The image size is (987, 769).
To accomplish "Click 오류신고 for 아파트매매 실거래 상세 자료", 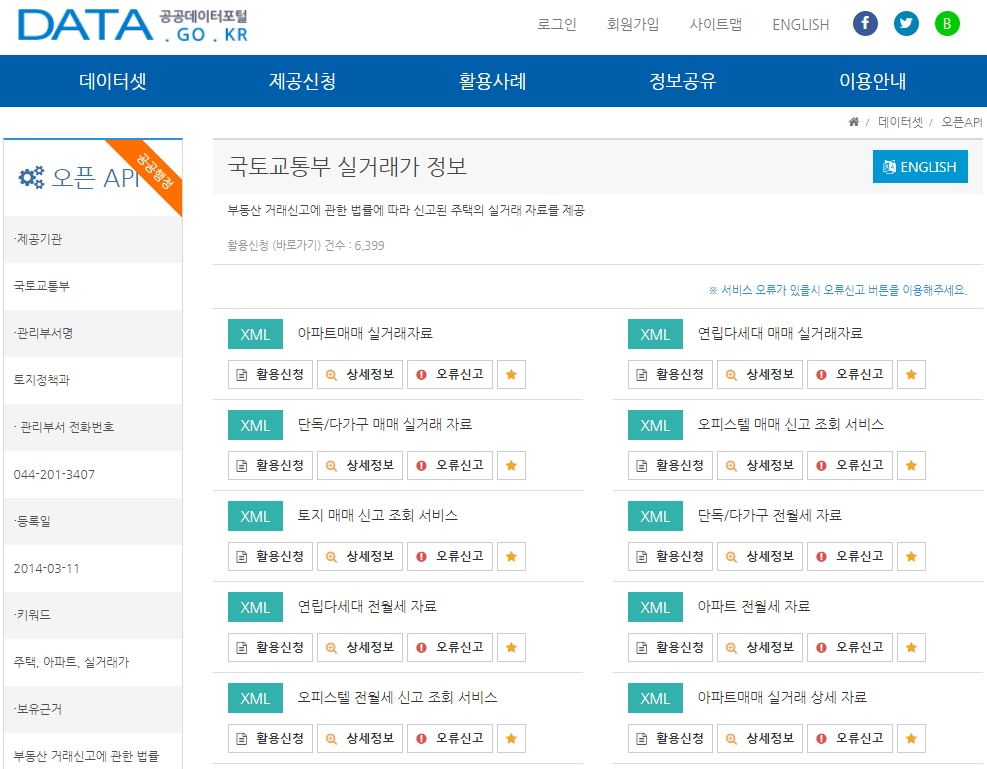I will 850,738.
